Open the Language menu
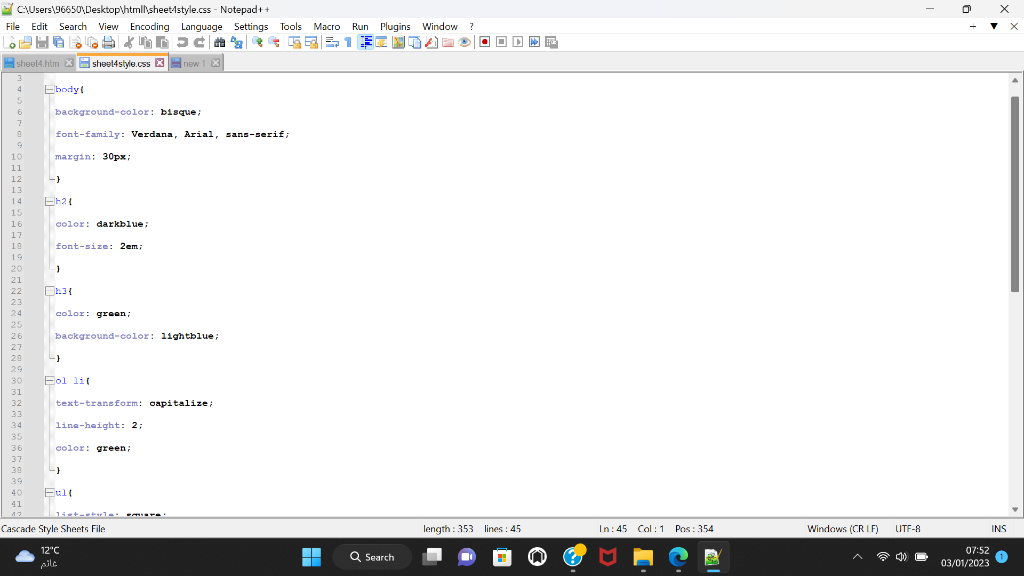 (x=203, y=26)
